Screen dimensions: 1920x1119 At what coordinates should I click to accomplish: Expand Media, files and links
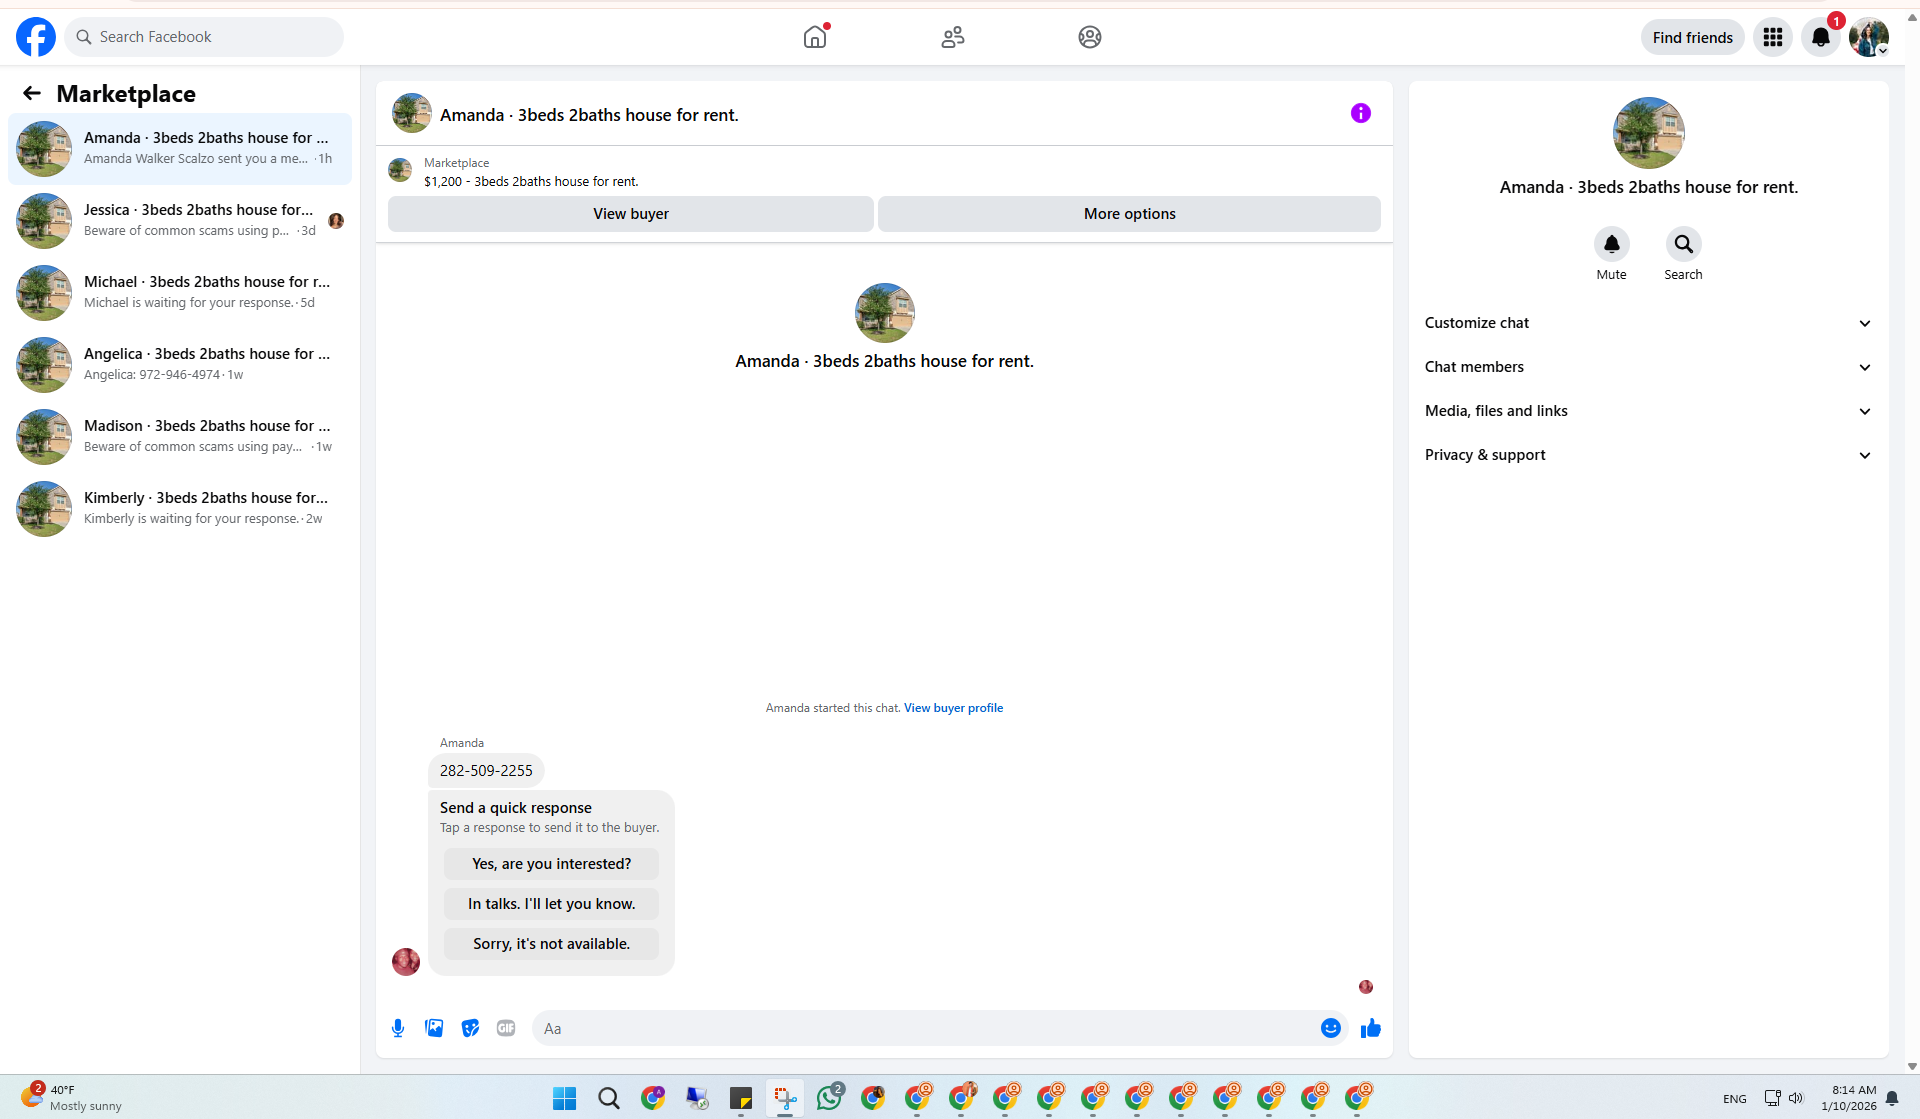[1648, 411]
